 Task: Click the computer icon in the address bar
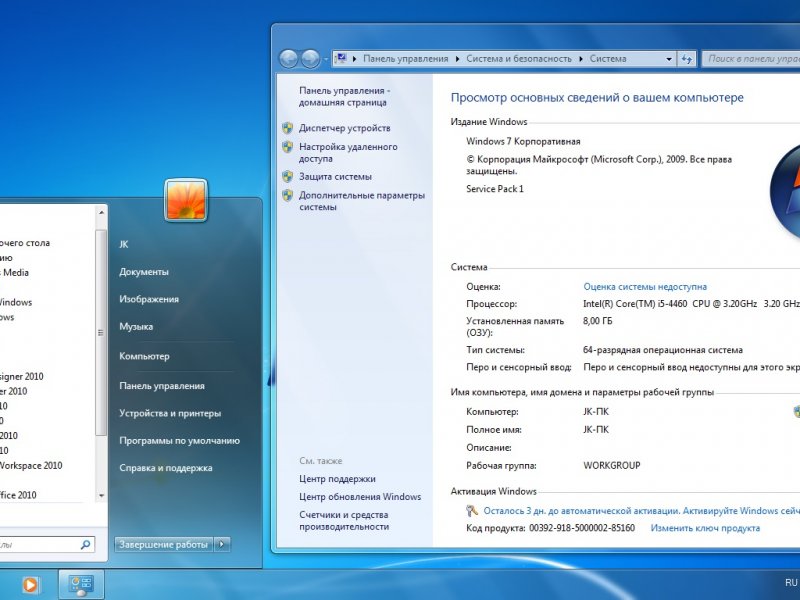[x=341, y=59]
